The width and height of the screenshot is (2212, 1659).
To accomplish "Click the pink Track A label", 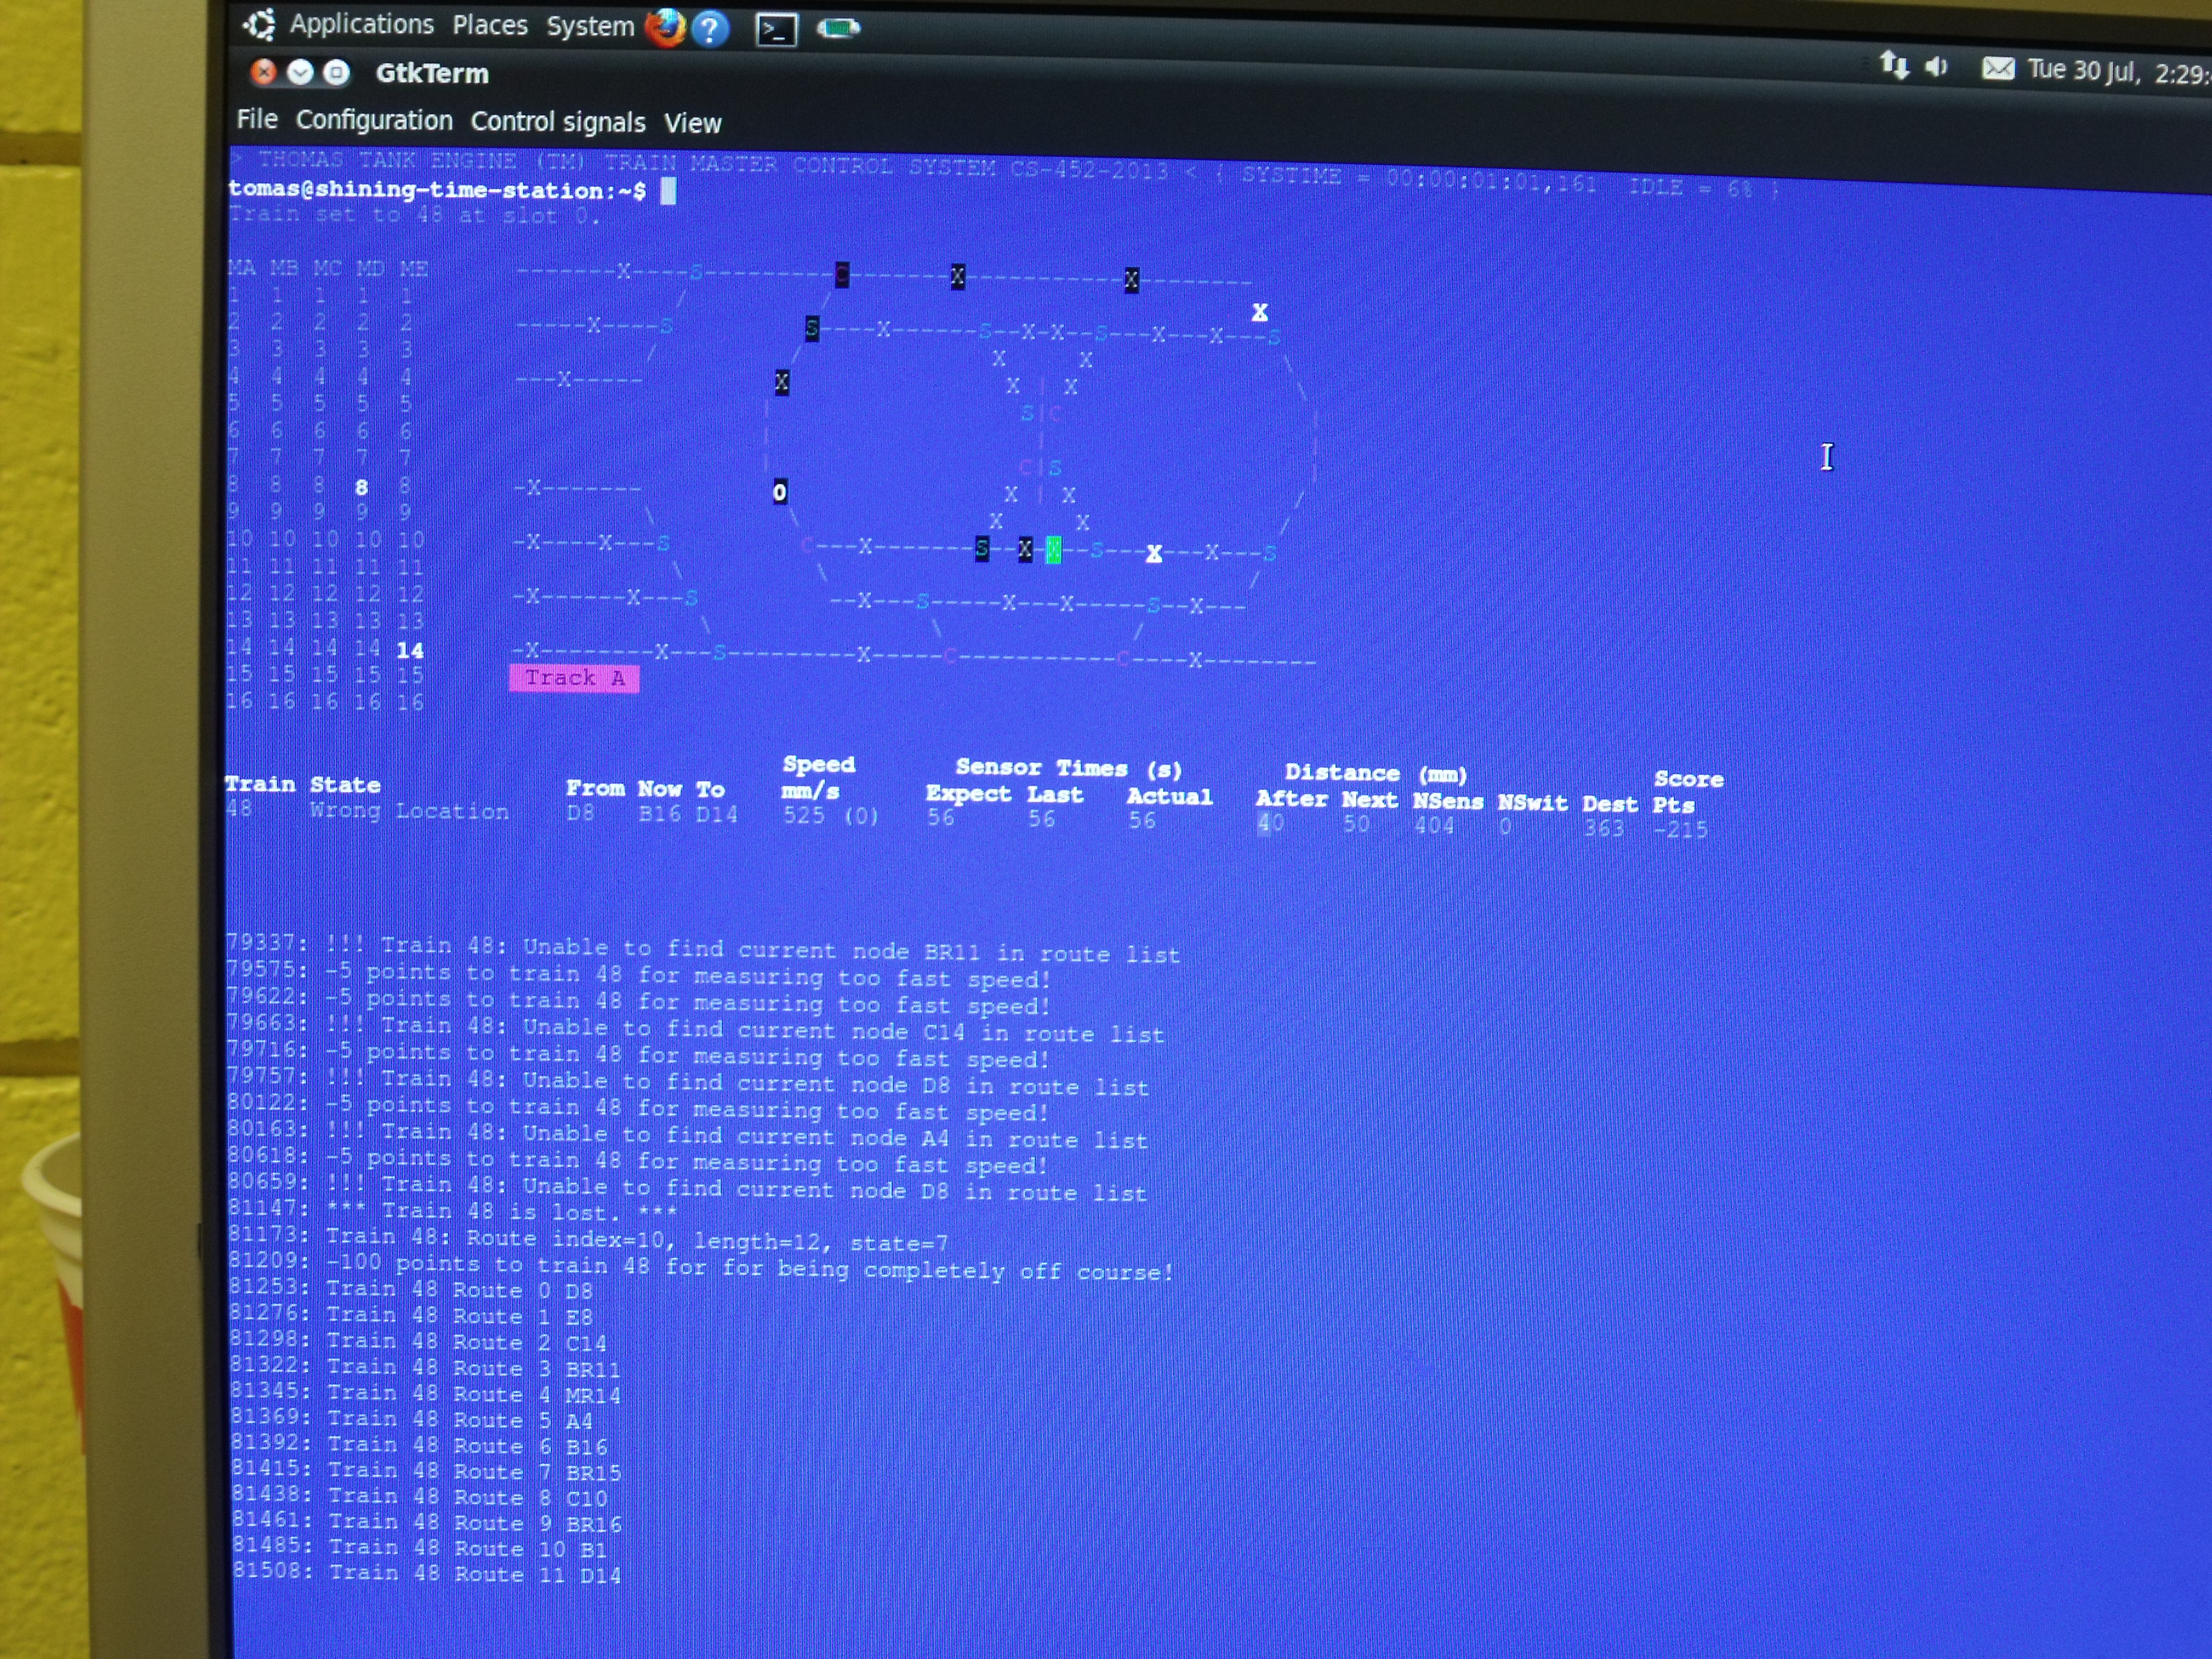I will pyautogui.click(x=574, y=678).
